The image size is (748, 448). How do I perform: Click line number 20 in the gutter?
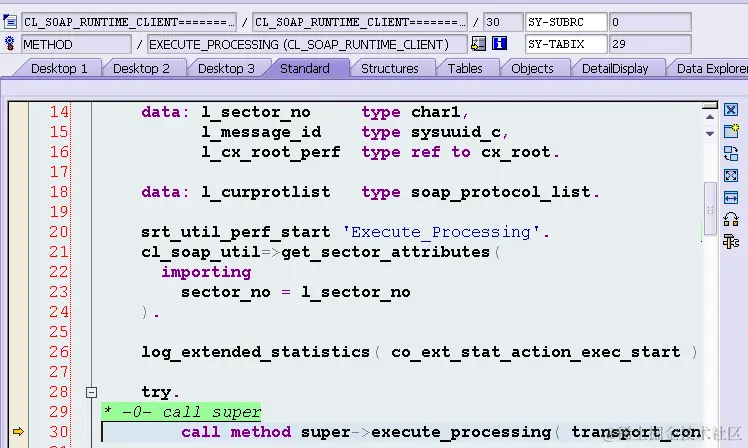tap(59, 232)
